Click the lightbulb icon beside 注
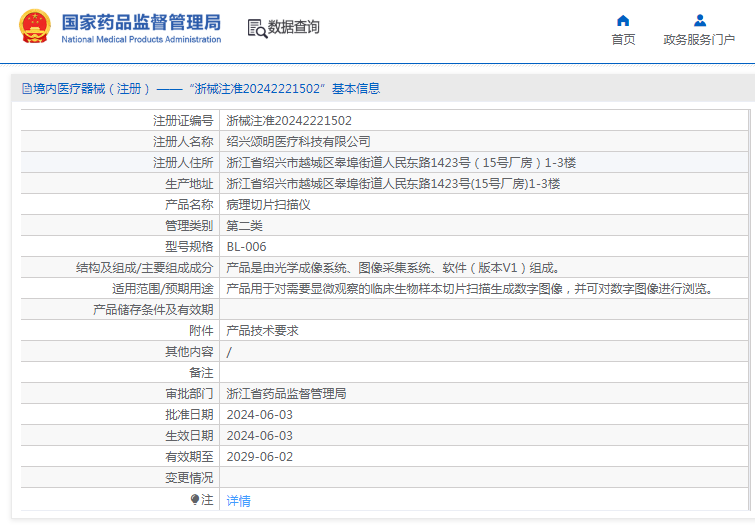The image size is (755, 530). (x=195, y=500)
